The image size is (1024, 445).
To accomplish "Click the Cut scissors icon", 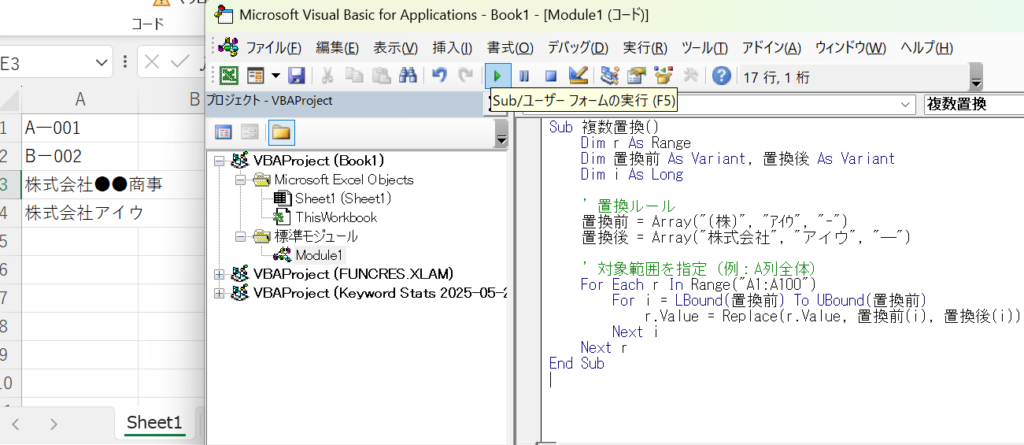I will pyautogui.click(x=328, y=76).
